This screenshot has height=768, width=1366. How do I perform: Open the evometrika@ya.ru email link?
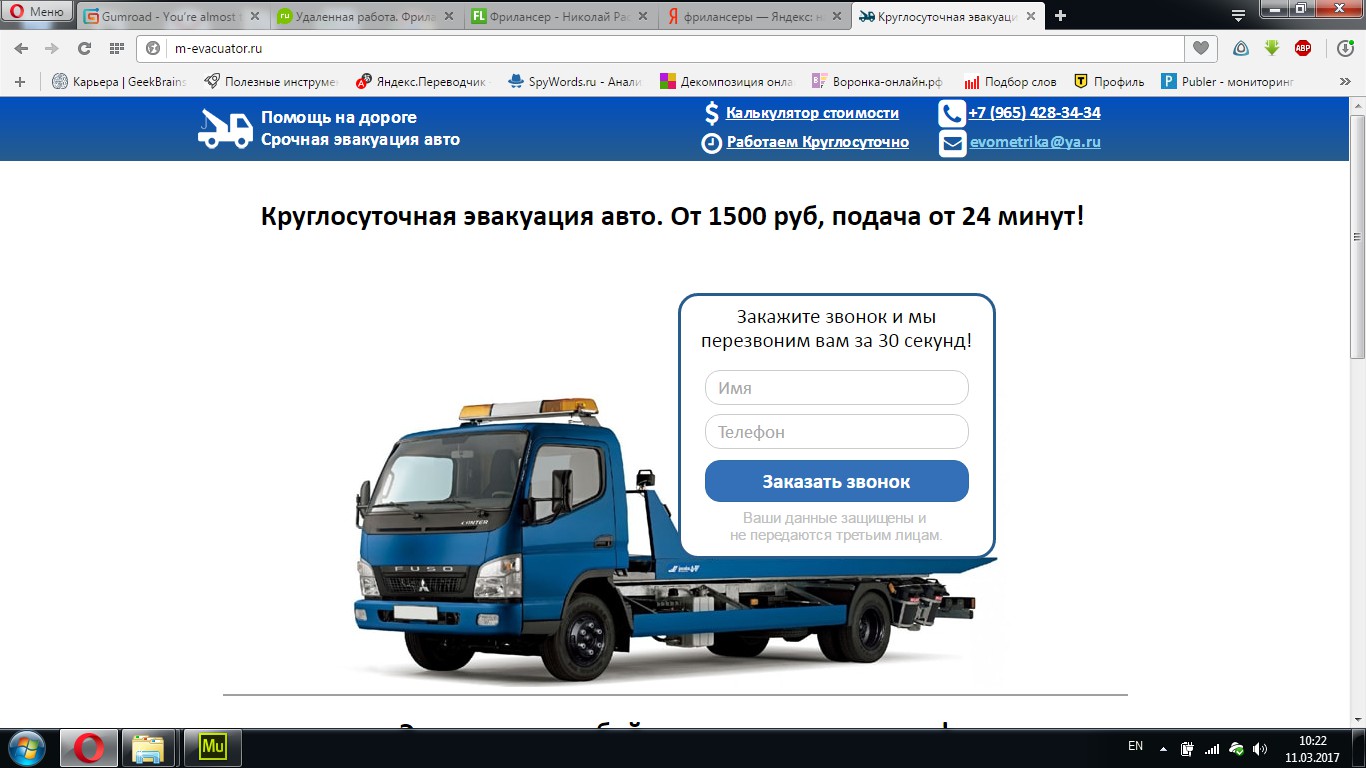(x=1035, y=142)
